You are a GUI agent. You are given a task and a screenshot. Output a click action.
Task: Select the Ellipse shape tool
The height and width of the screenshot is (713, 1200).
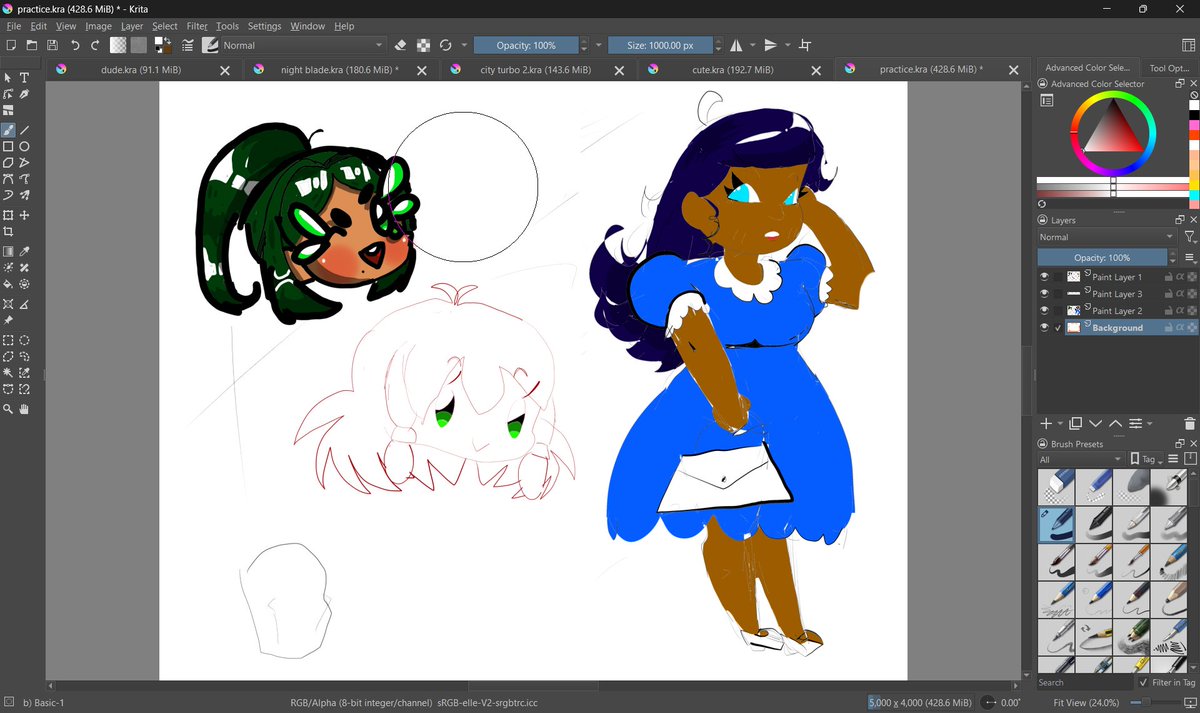(25, 147)
